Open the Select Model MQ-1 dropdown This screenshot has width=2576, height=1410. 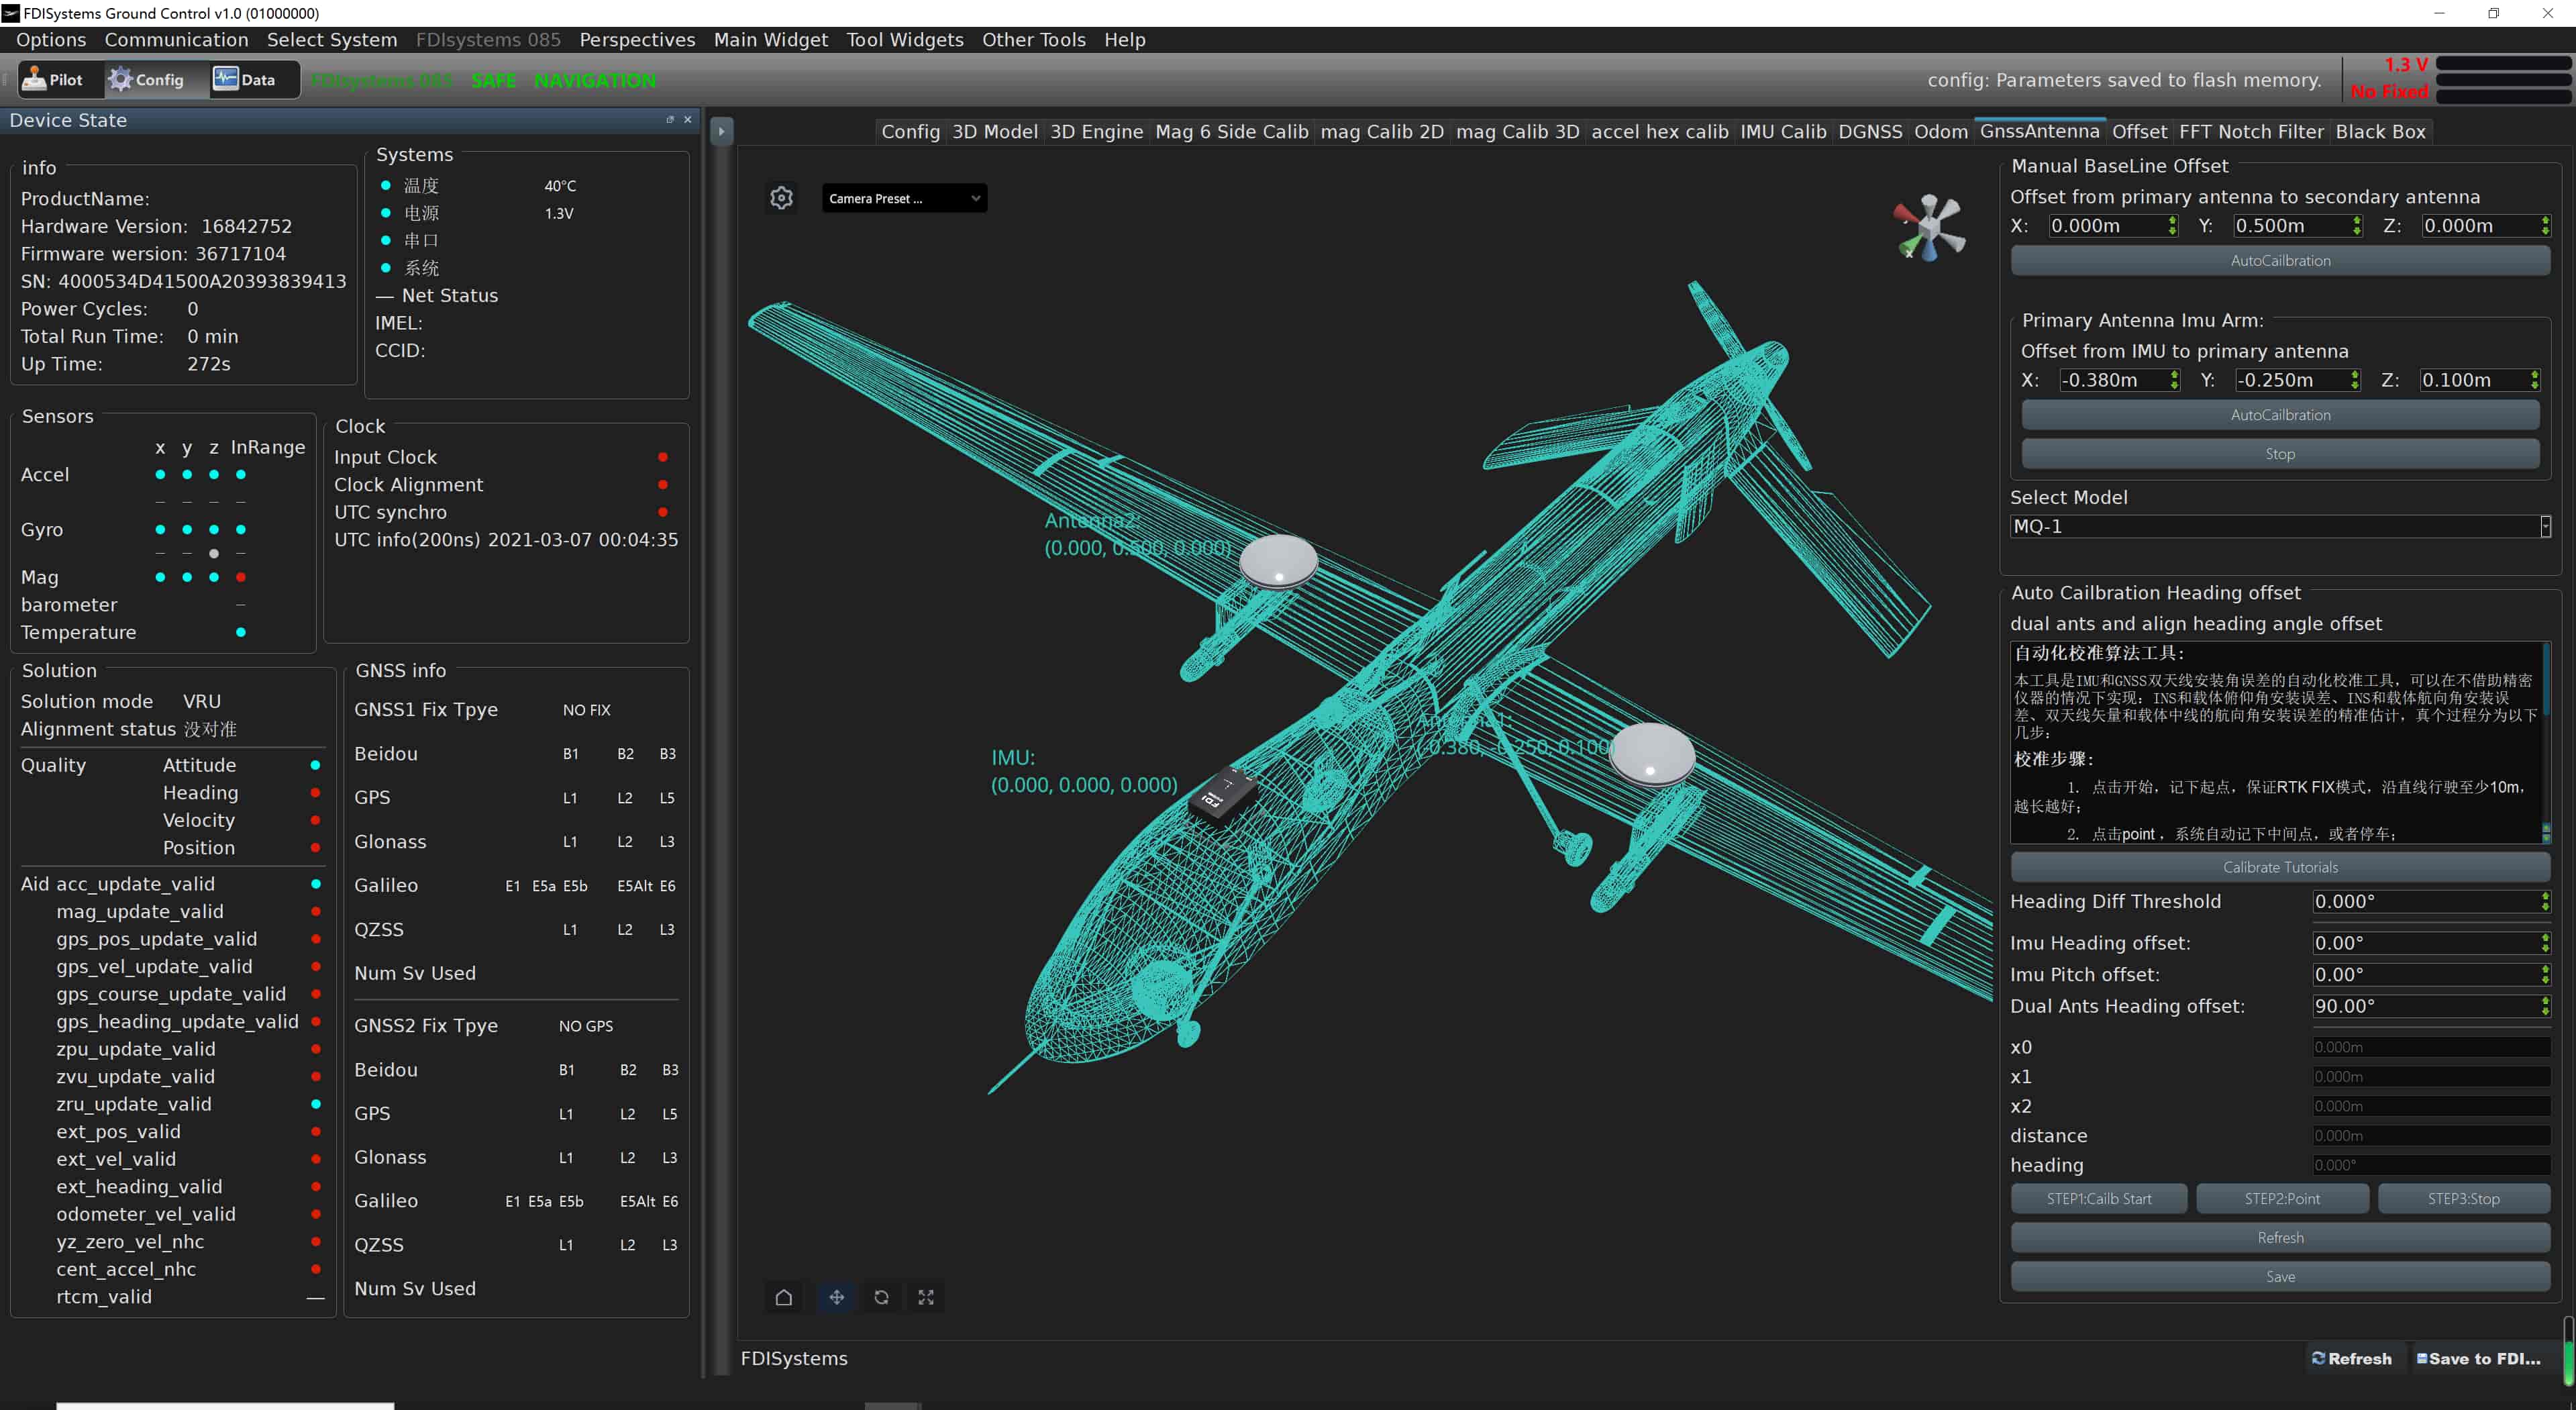(x=2279, y=526)
